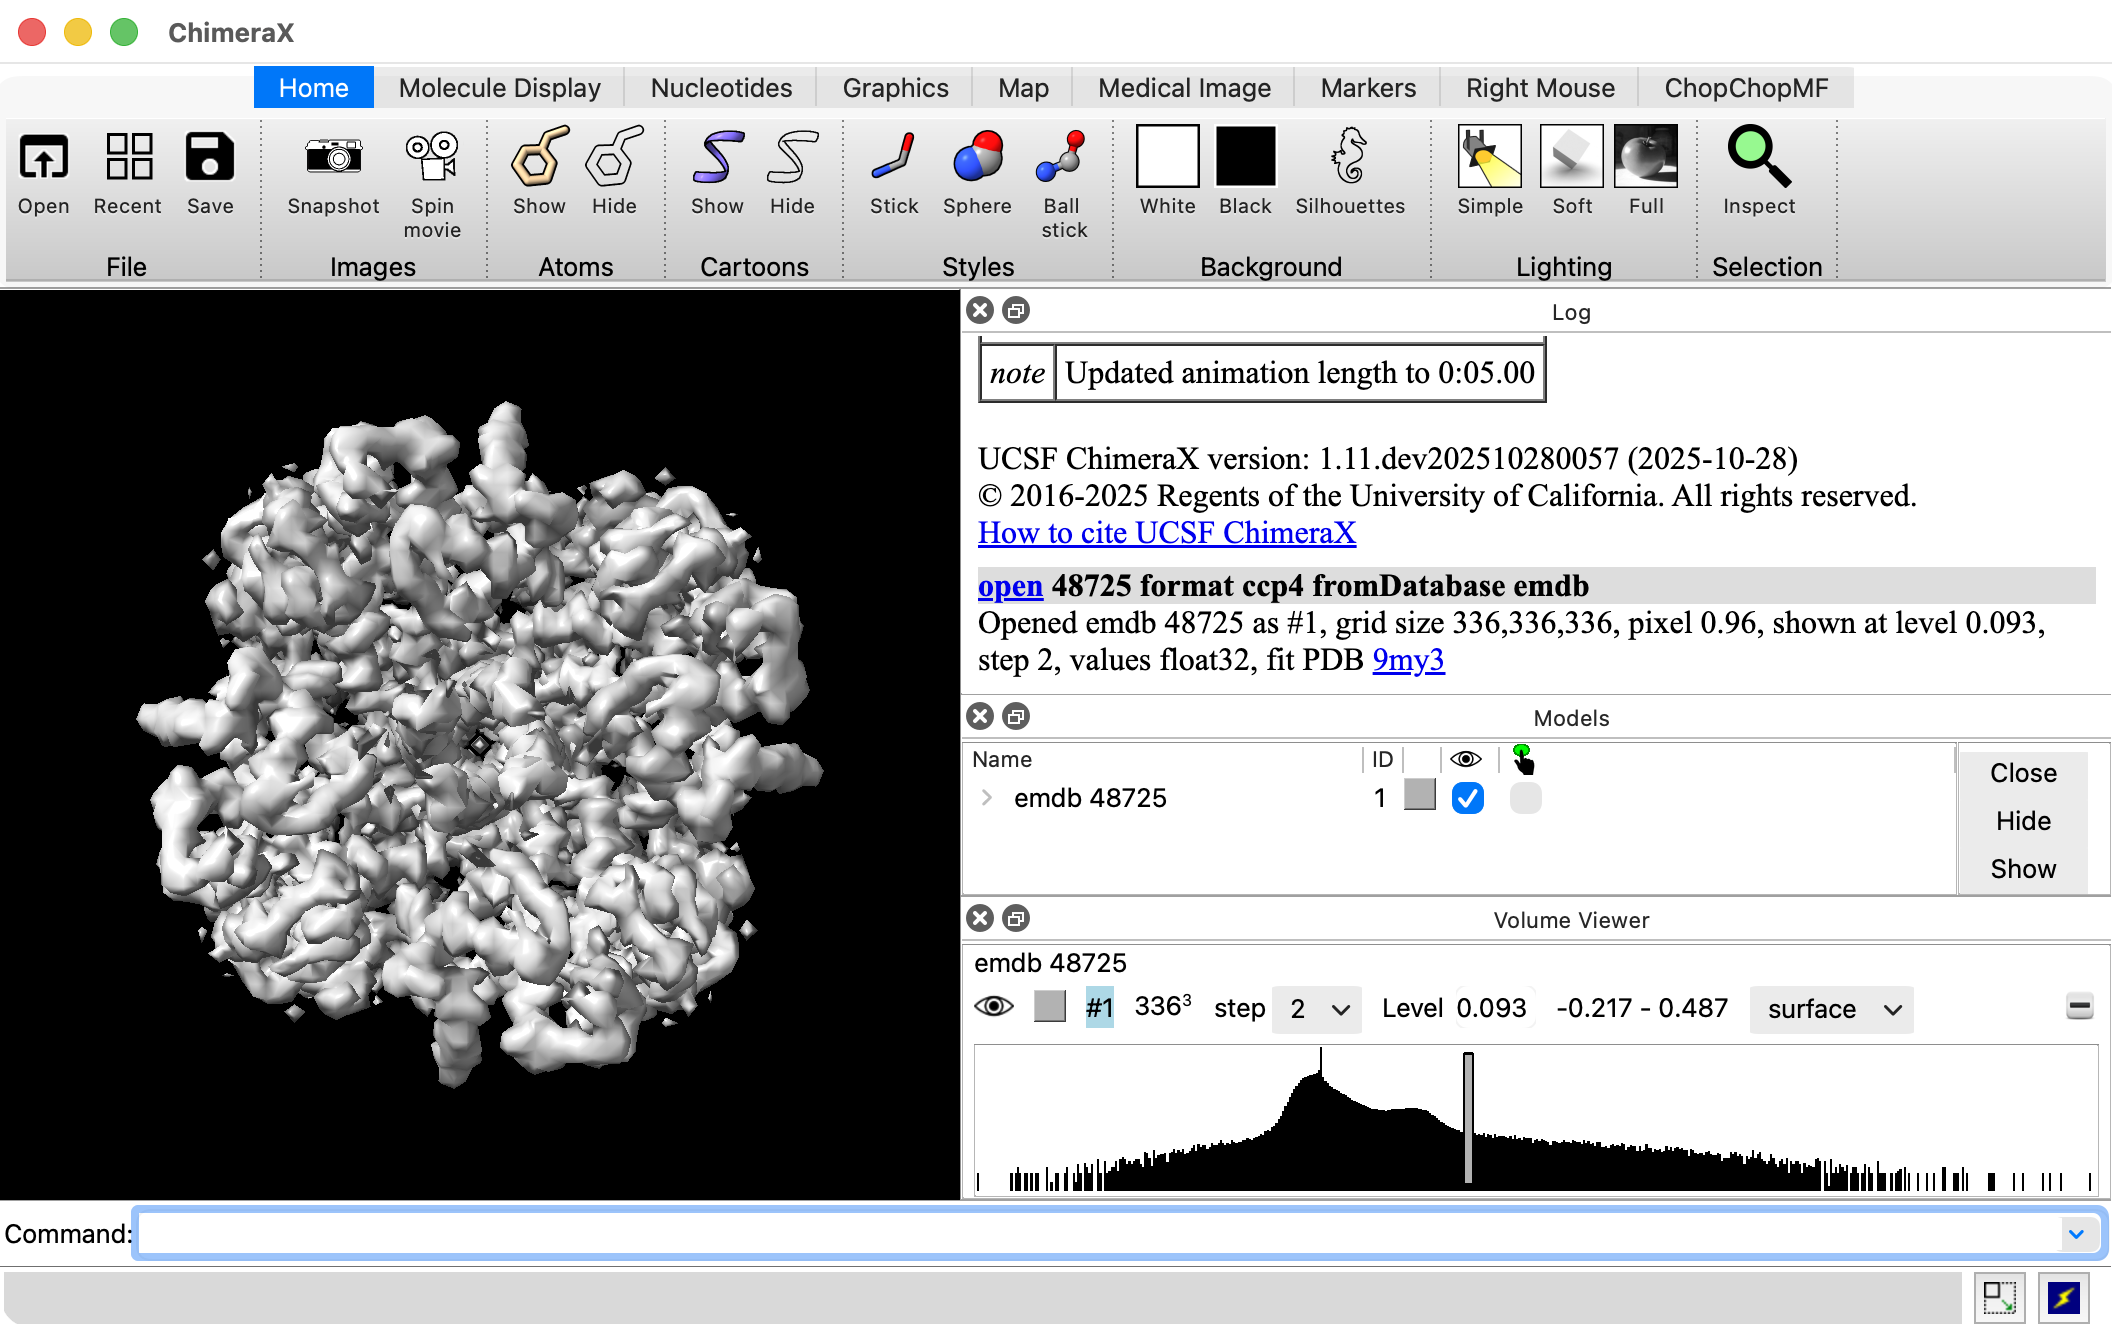Click the model color swatch in Models panel

point(1419,796)
